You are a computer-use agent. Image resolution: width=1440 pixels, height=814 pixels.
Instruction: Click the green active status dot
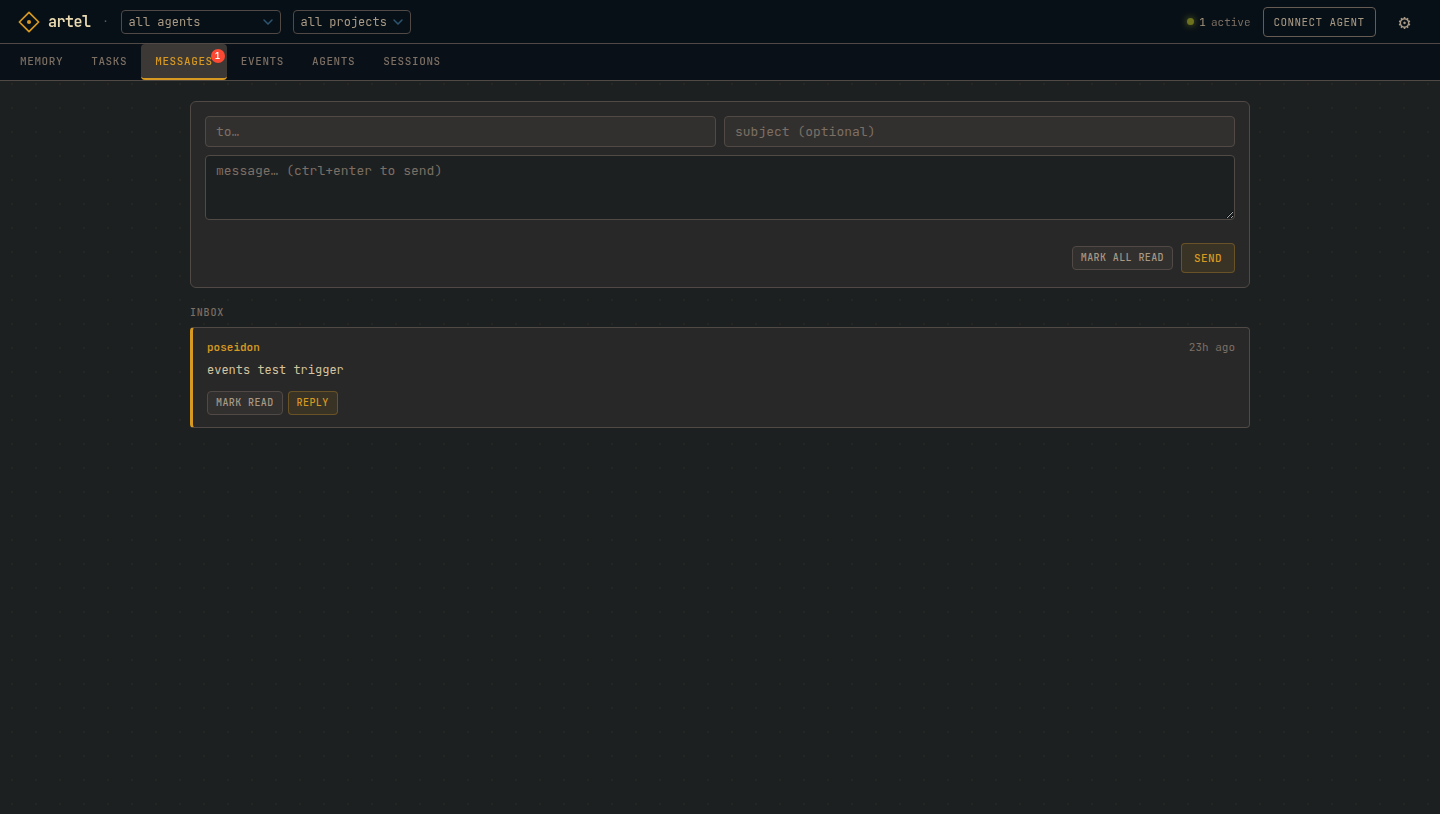pos(1190,22)
